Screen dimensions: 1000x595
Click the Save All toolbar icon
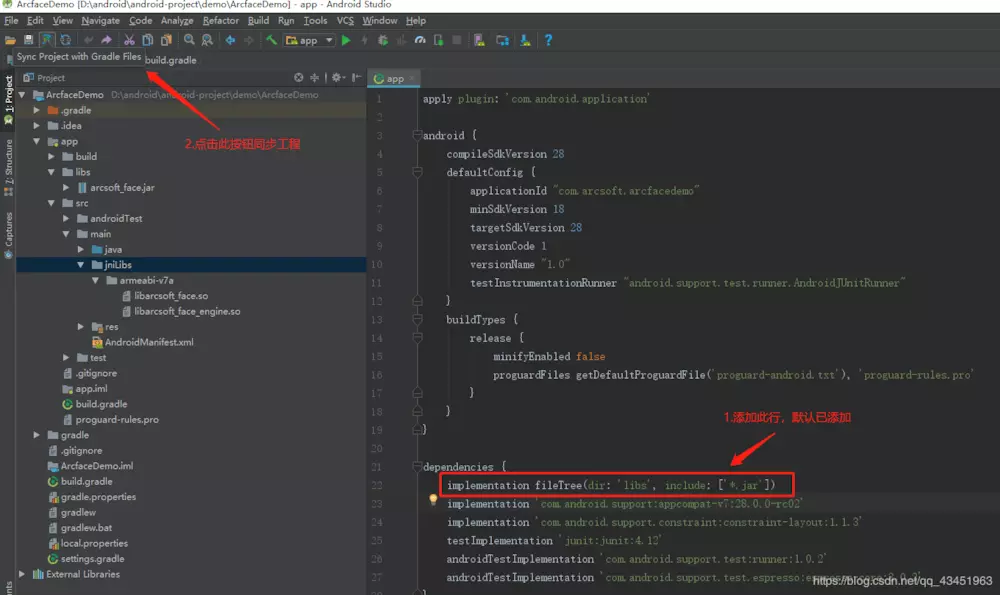(28, 40)
